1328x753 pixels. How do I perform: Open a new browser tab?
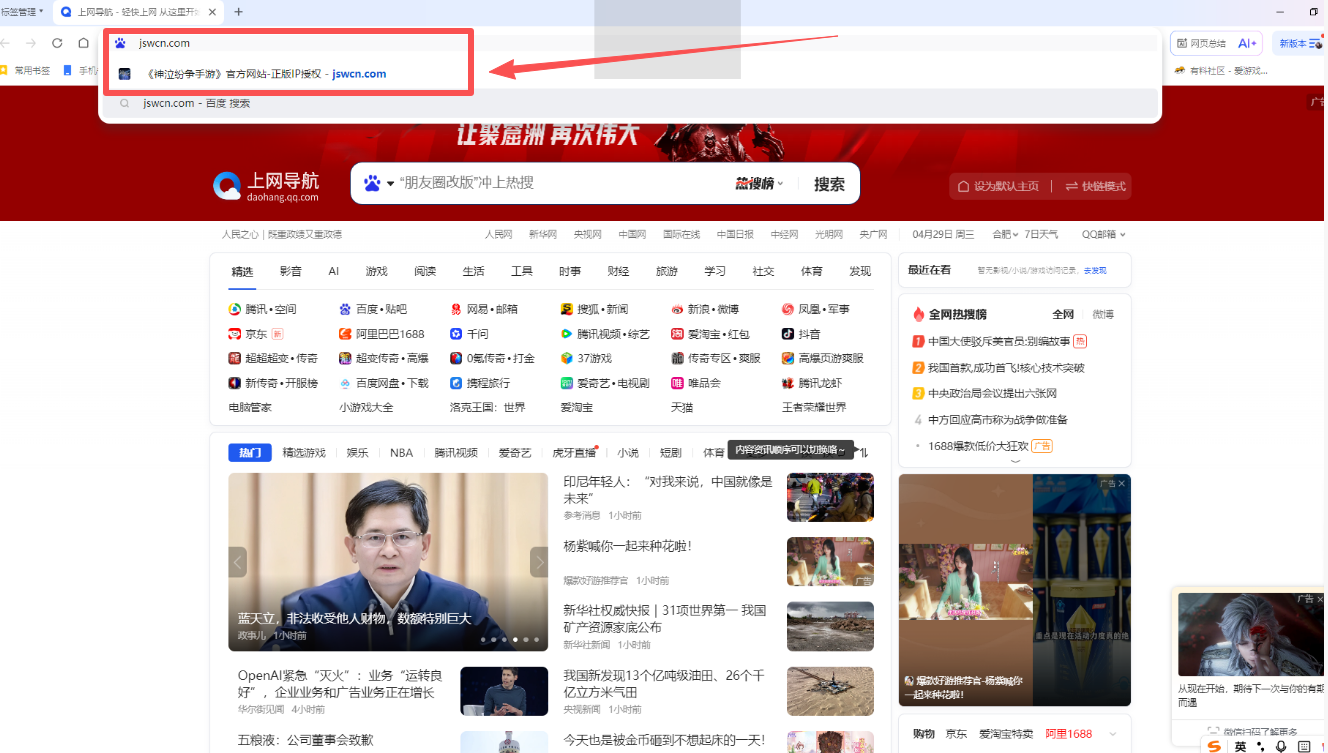point(238,12)
